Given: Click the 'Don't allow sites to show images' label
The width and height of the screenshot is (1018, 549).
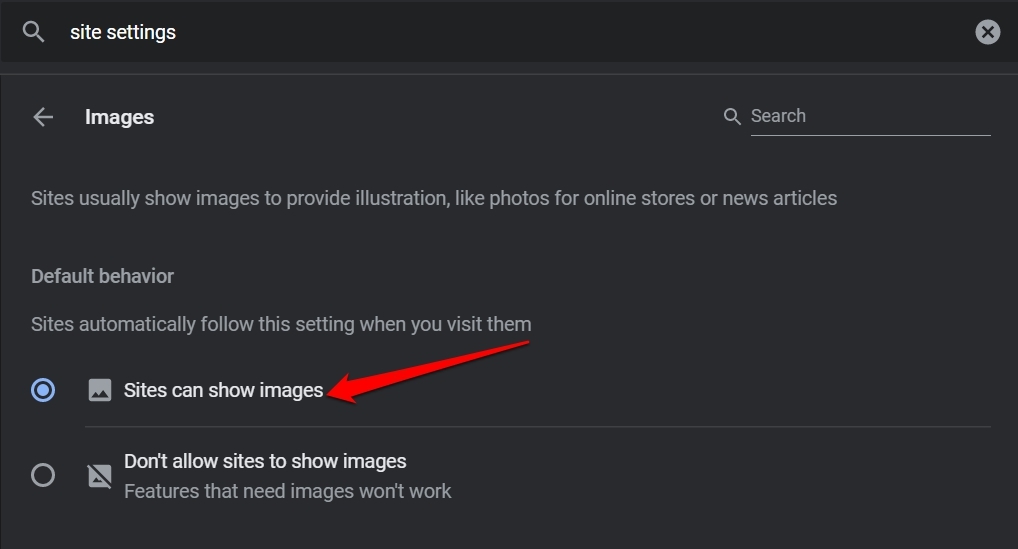Looking at the screenshot, I should pyautogui.click(x=265, y=461).
